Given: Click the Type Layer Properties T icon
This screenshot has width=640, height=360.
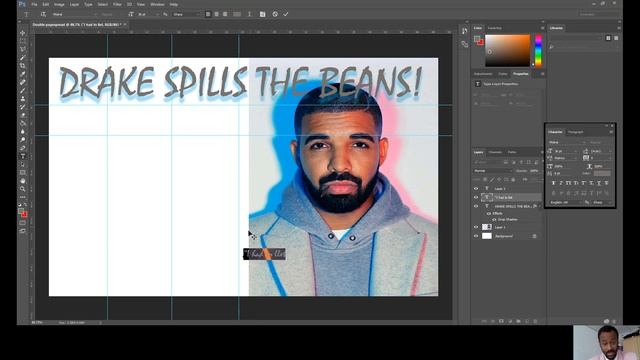Looking at the screenshot, I should click(x=478, y=84).
